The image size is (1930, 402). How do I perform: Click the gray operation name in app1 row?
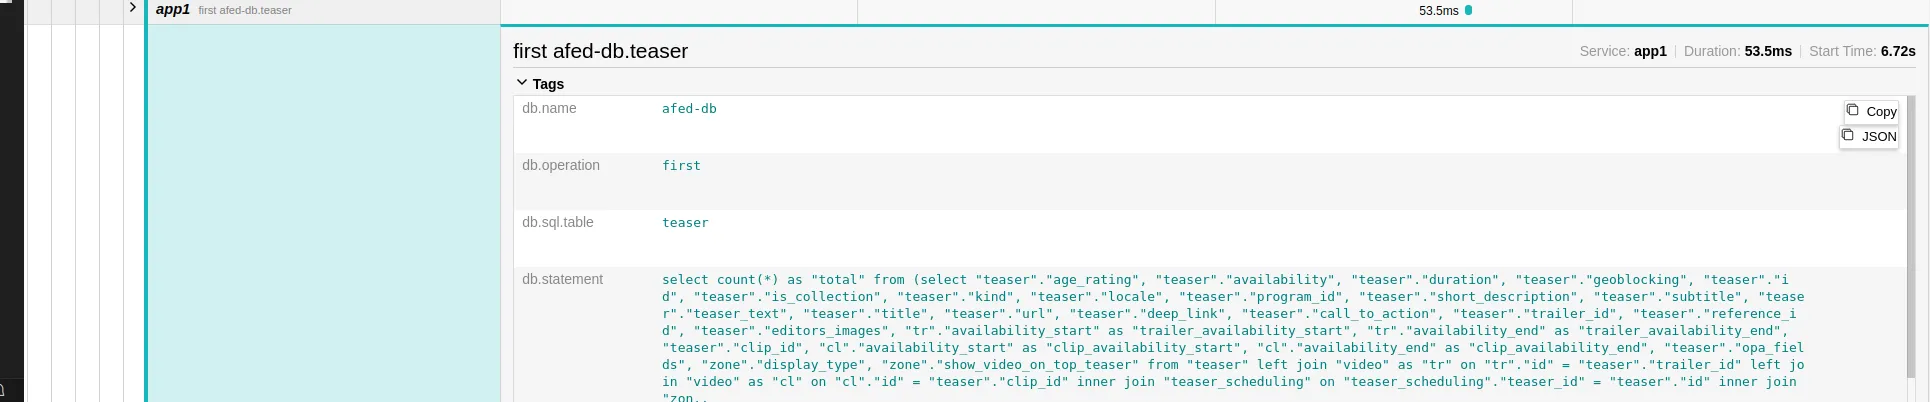click(245, 10)
